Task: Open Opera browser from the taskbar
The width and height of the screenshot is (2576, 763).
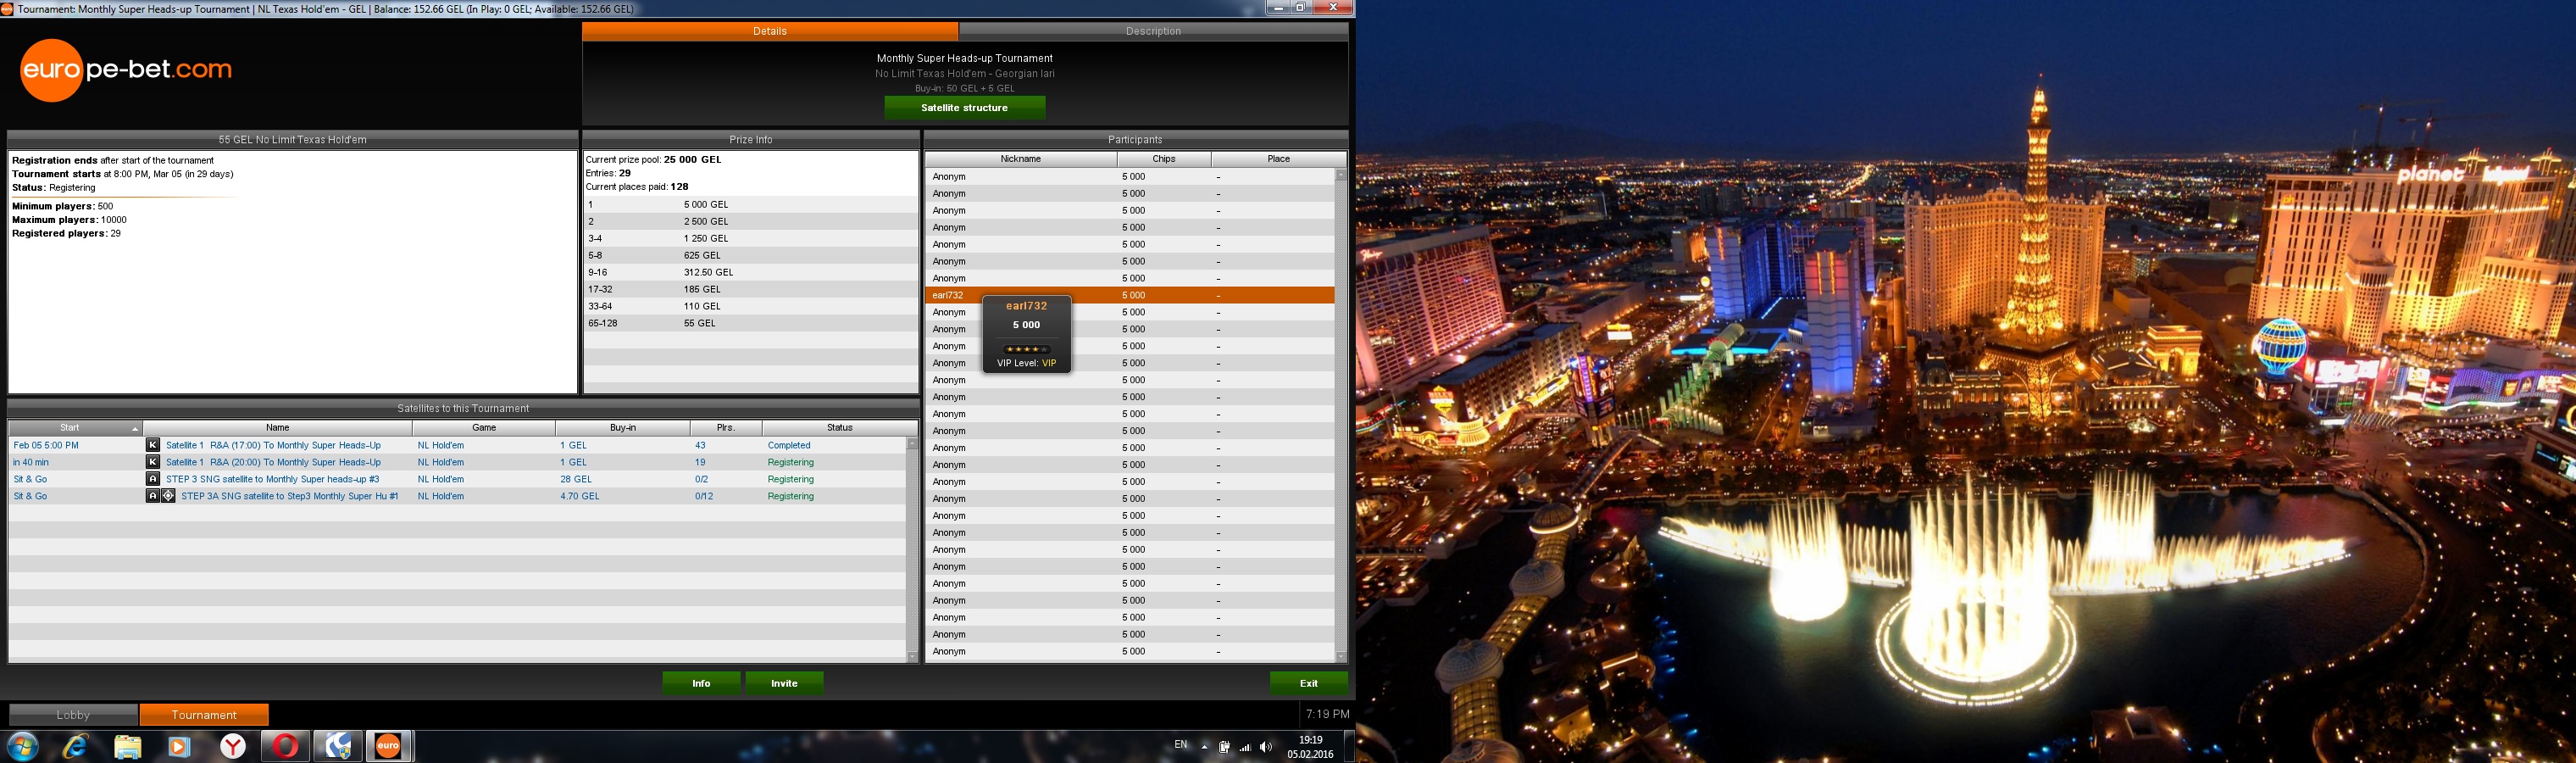Action: 285,746
